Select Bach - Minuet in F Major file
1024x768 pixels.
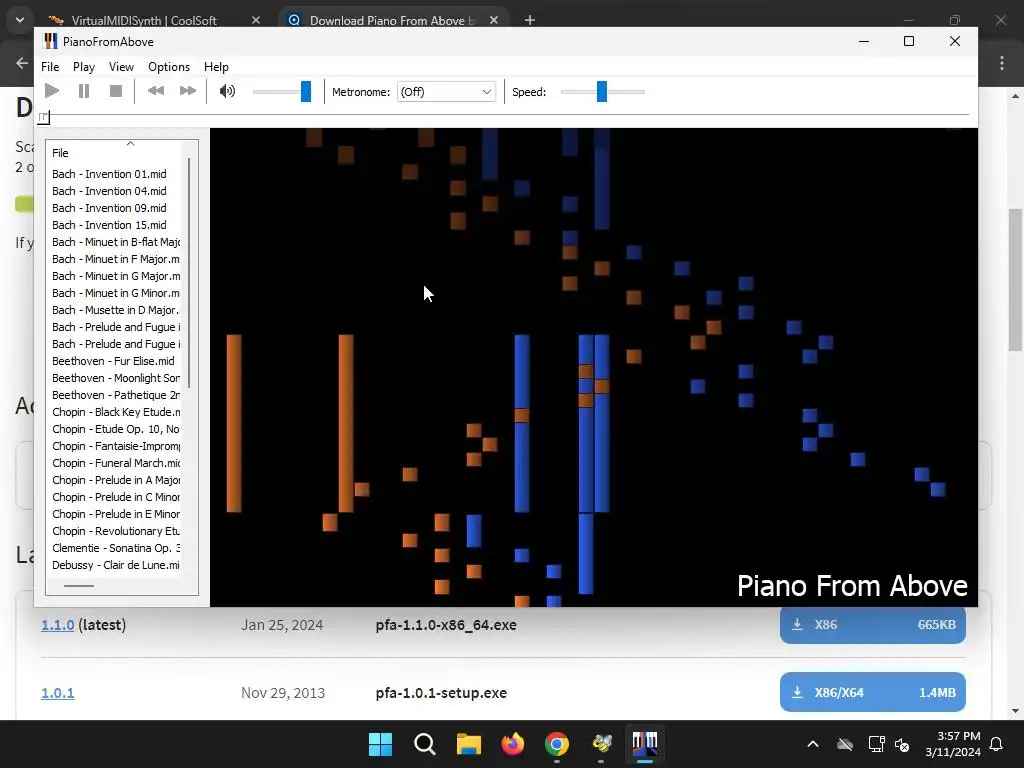coord(116,259)
